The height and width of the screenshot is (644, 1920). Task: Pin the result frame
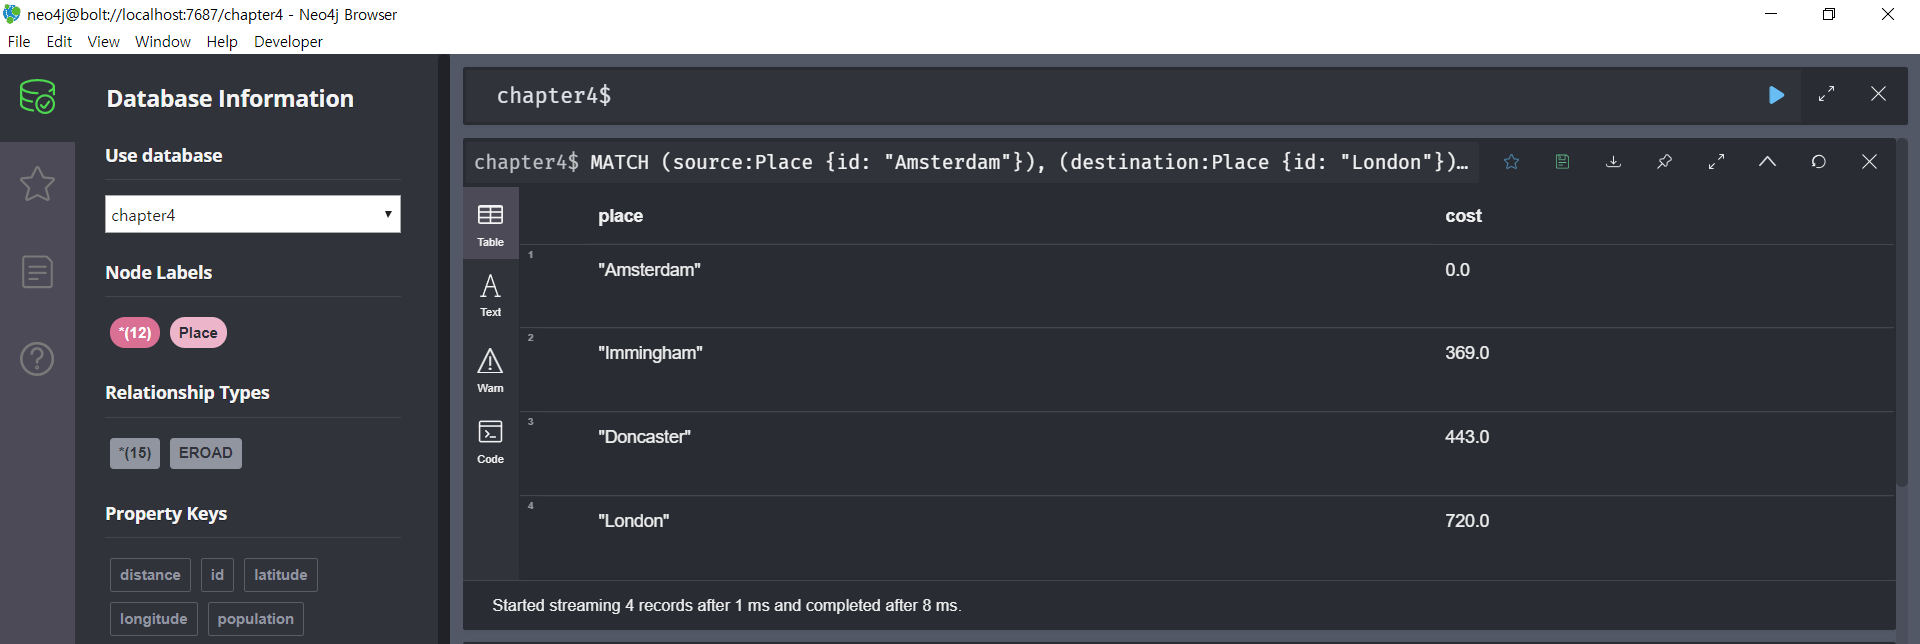click(x=1664, y=162)
